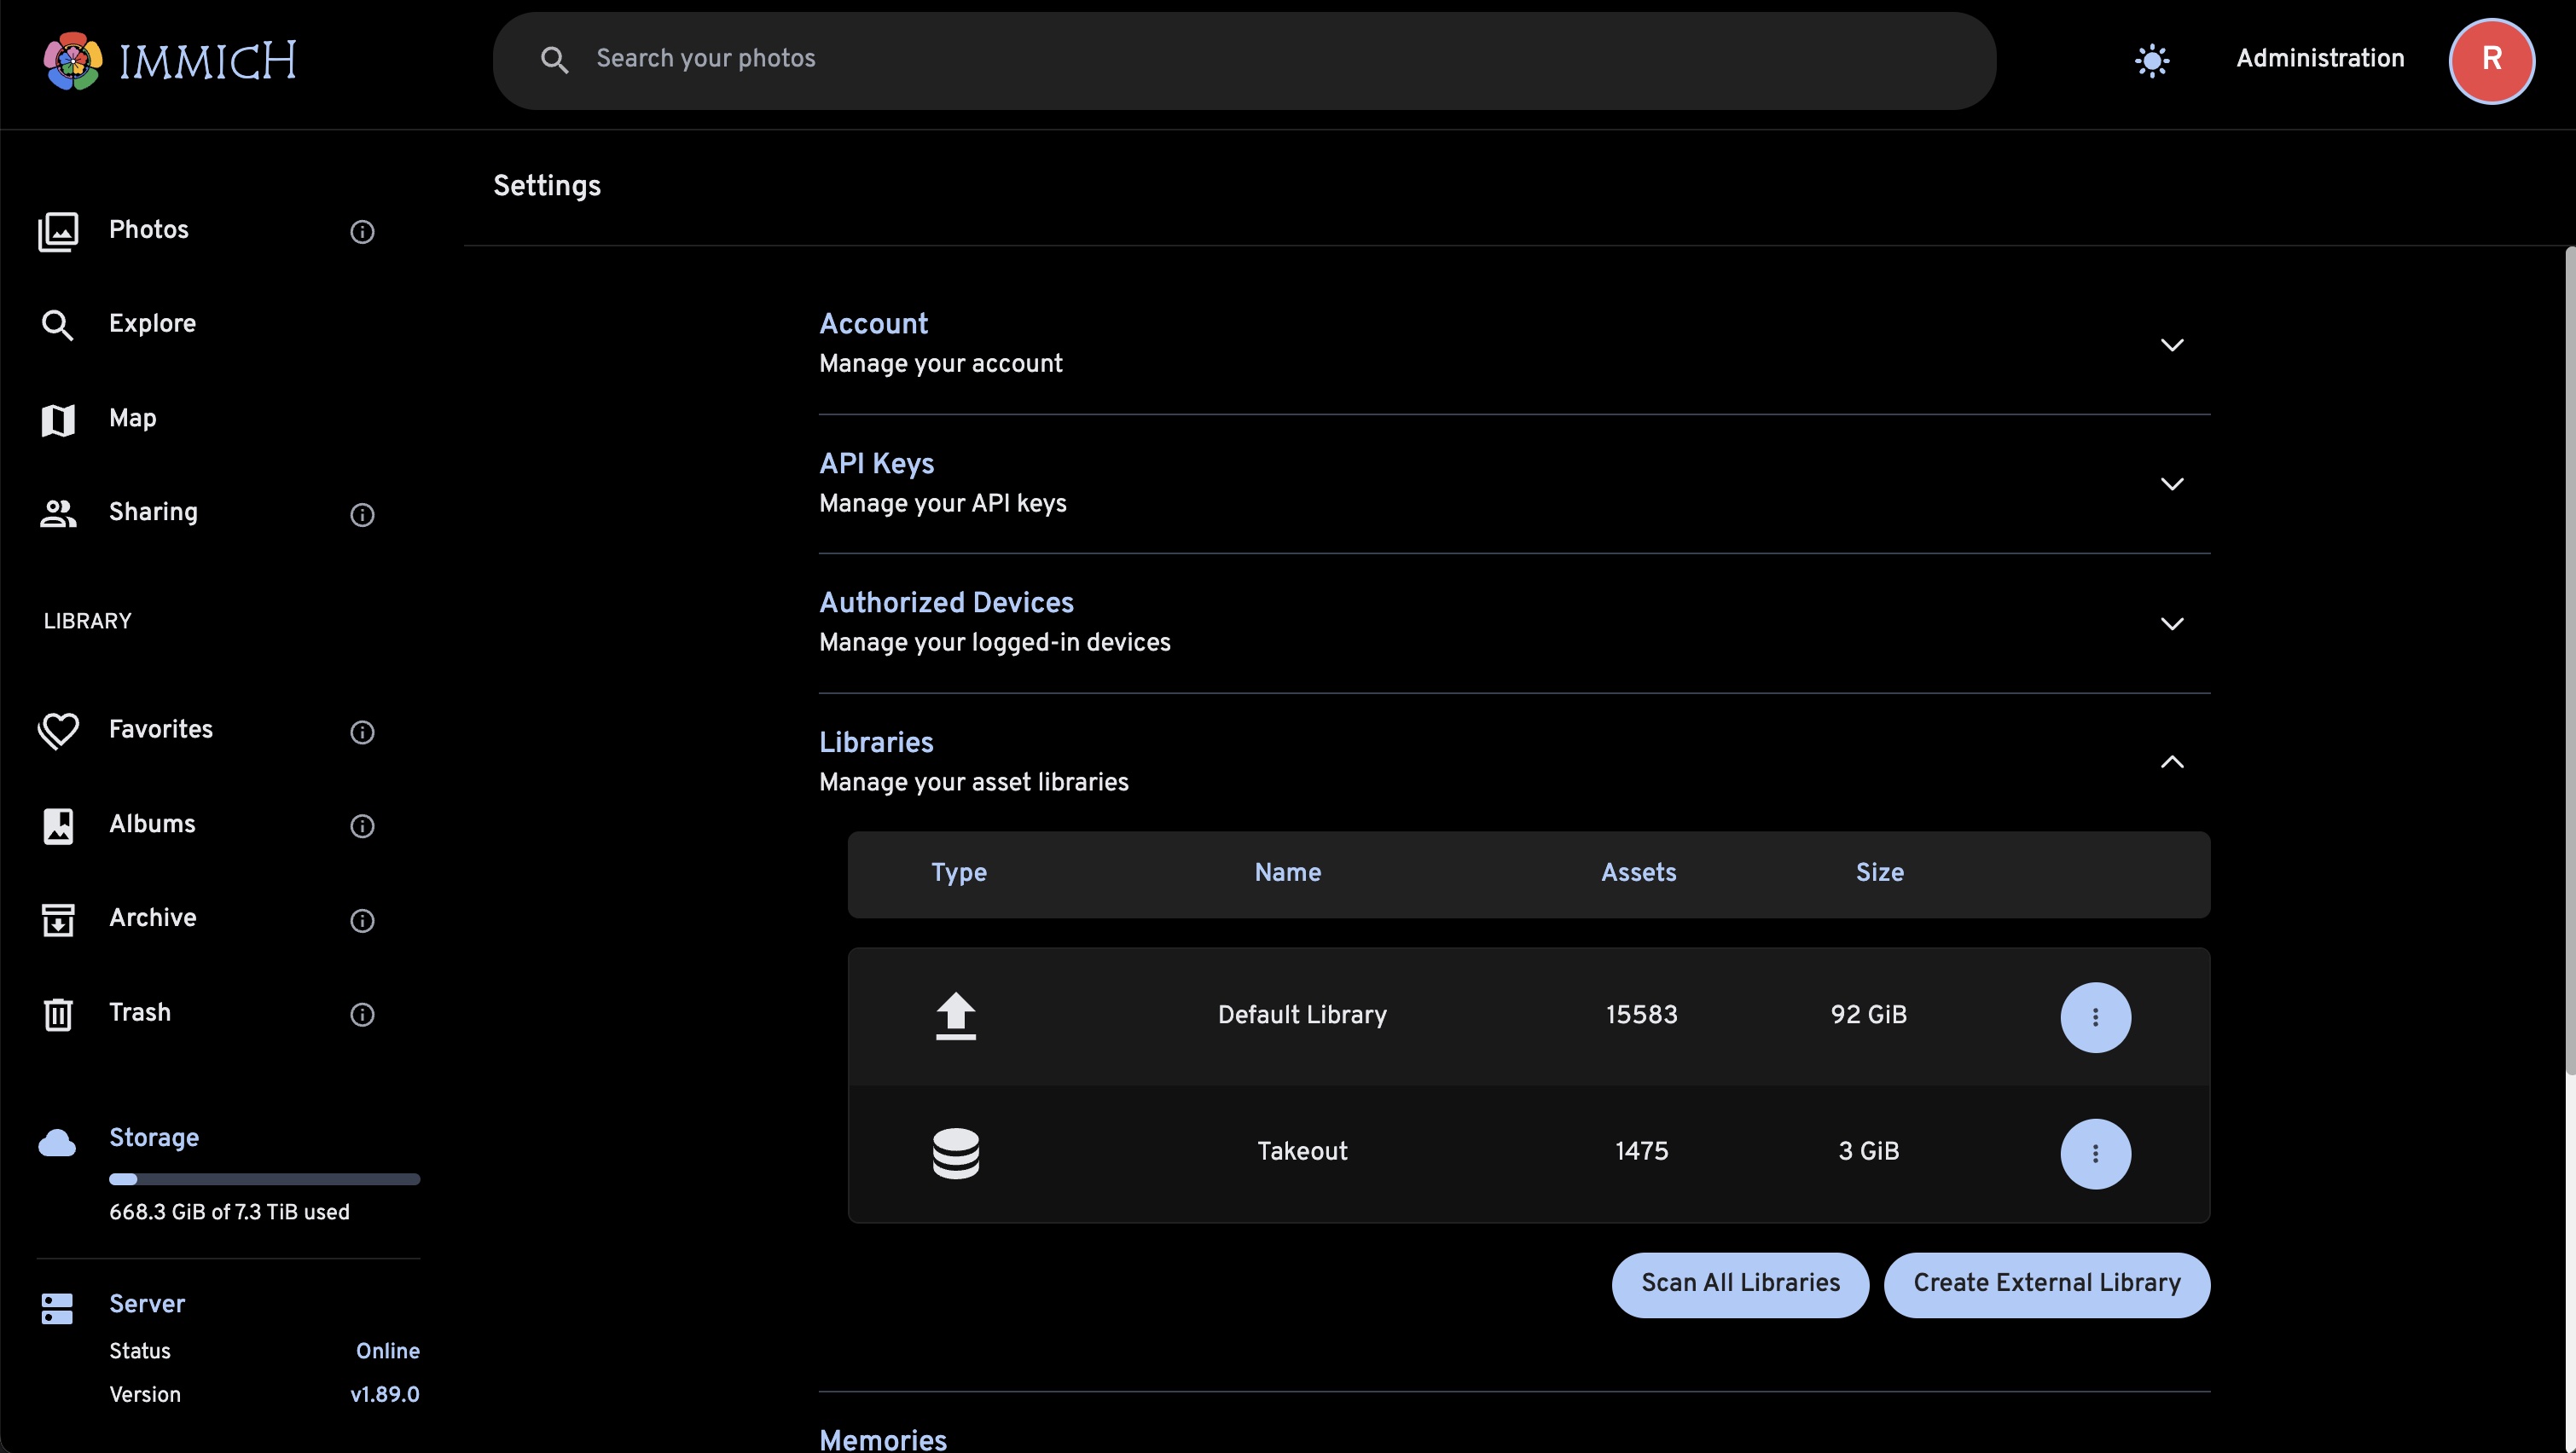
Task: Click the IMMICH wordmark
Action: (x=207, y=61)
